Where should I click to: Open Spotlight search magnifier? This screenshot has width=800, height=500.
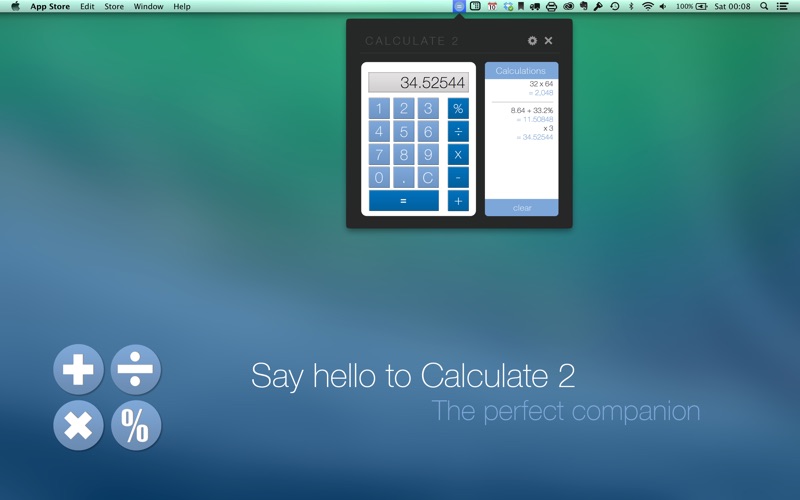764,6
